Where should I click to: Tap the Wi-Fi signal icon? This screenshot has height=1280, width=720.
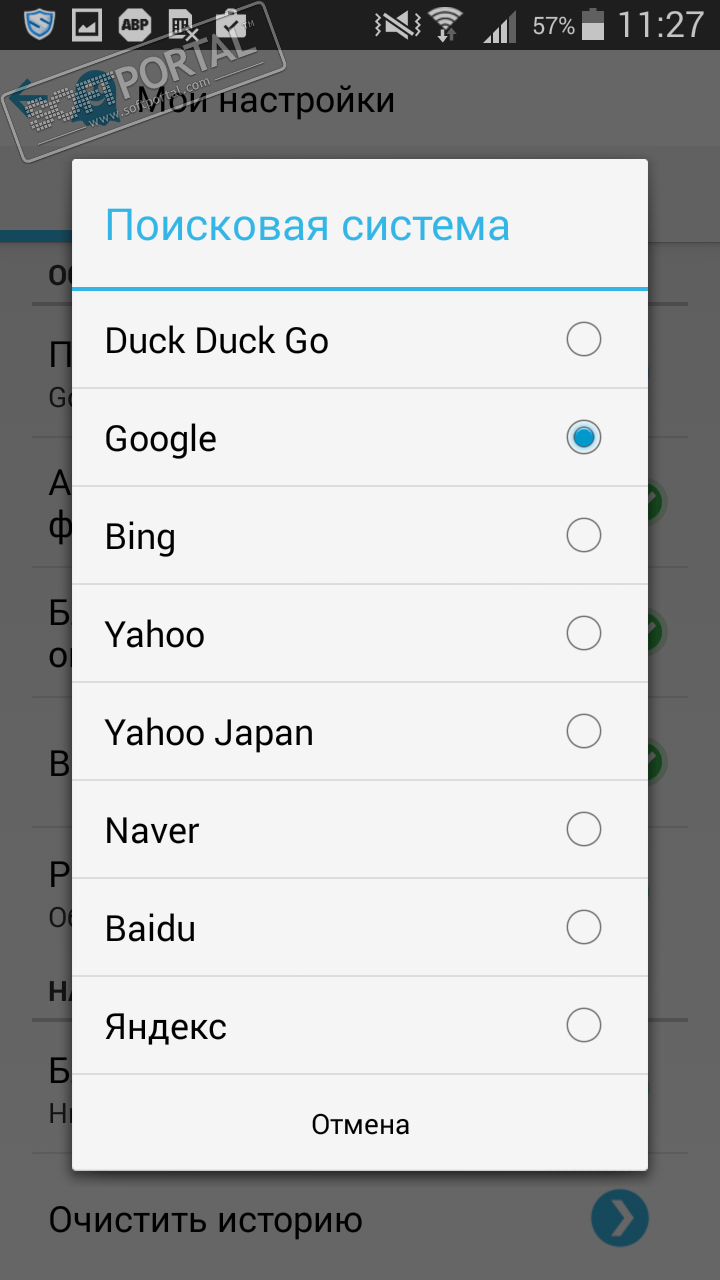coord(445,25)
